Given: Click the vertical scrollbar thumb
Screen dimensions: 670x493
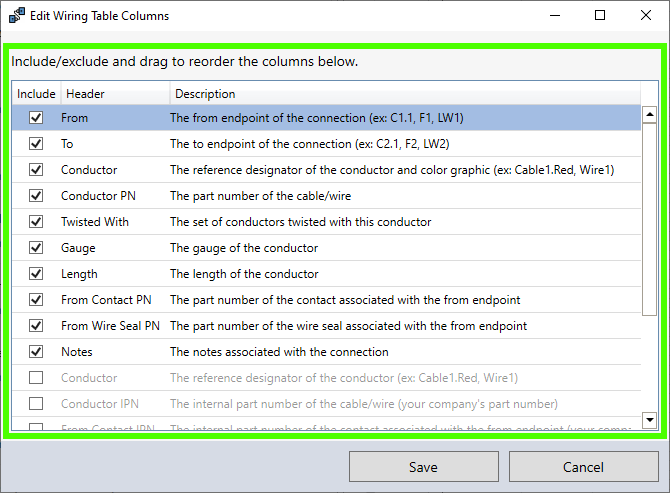Looking at the screenshot, I should (x=649, y=219).
